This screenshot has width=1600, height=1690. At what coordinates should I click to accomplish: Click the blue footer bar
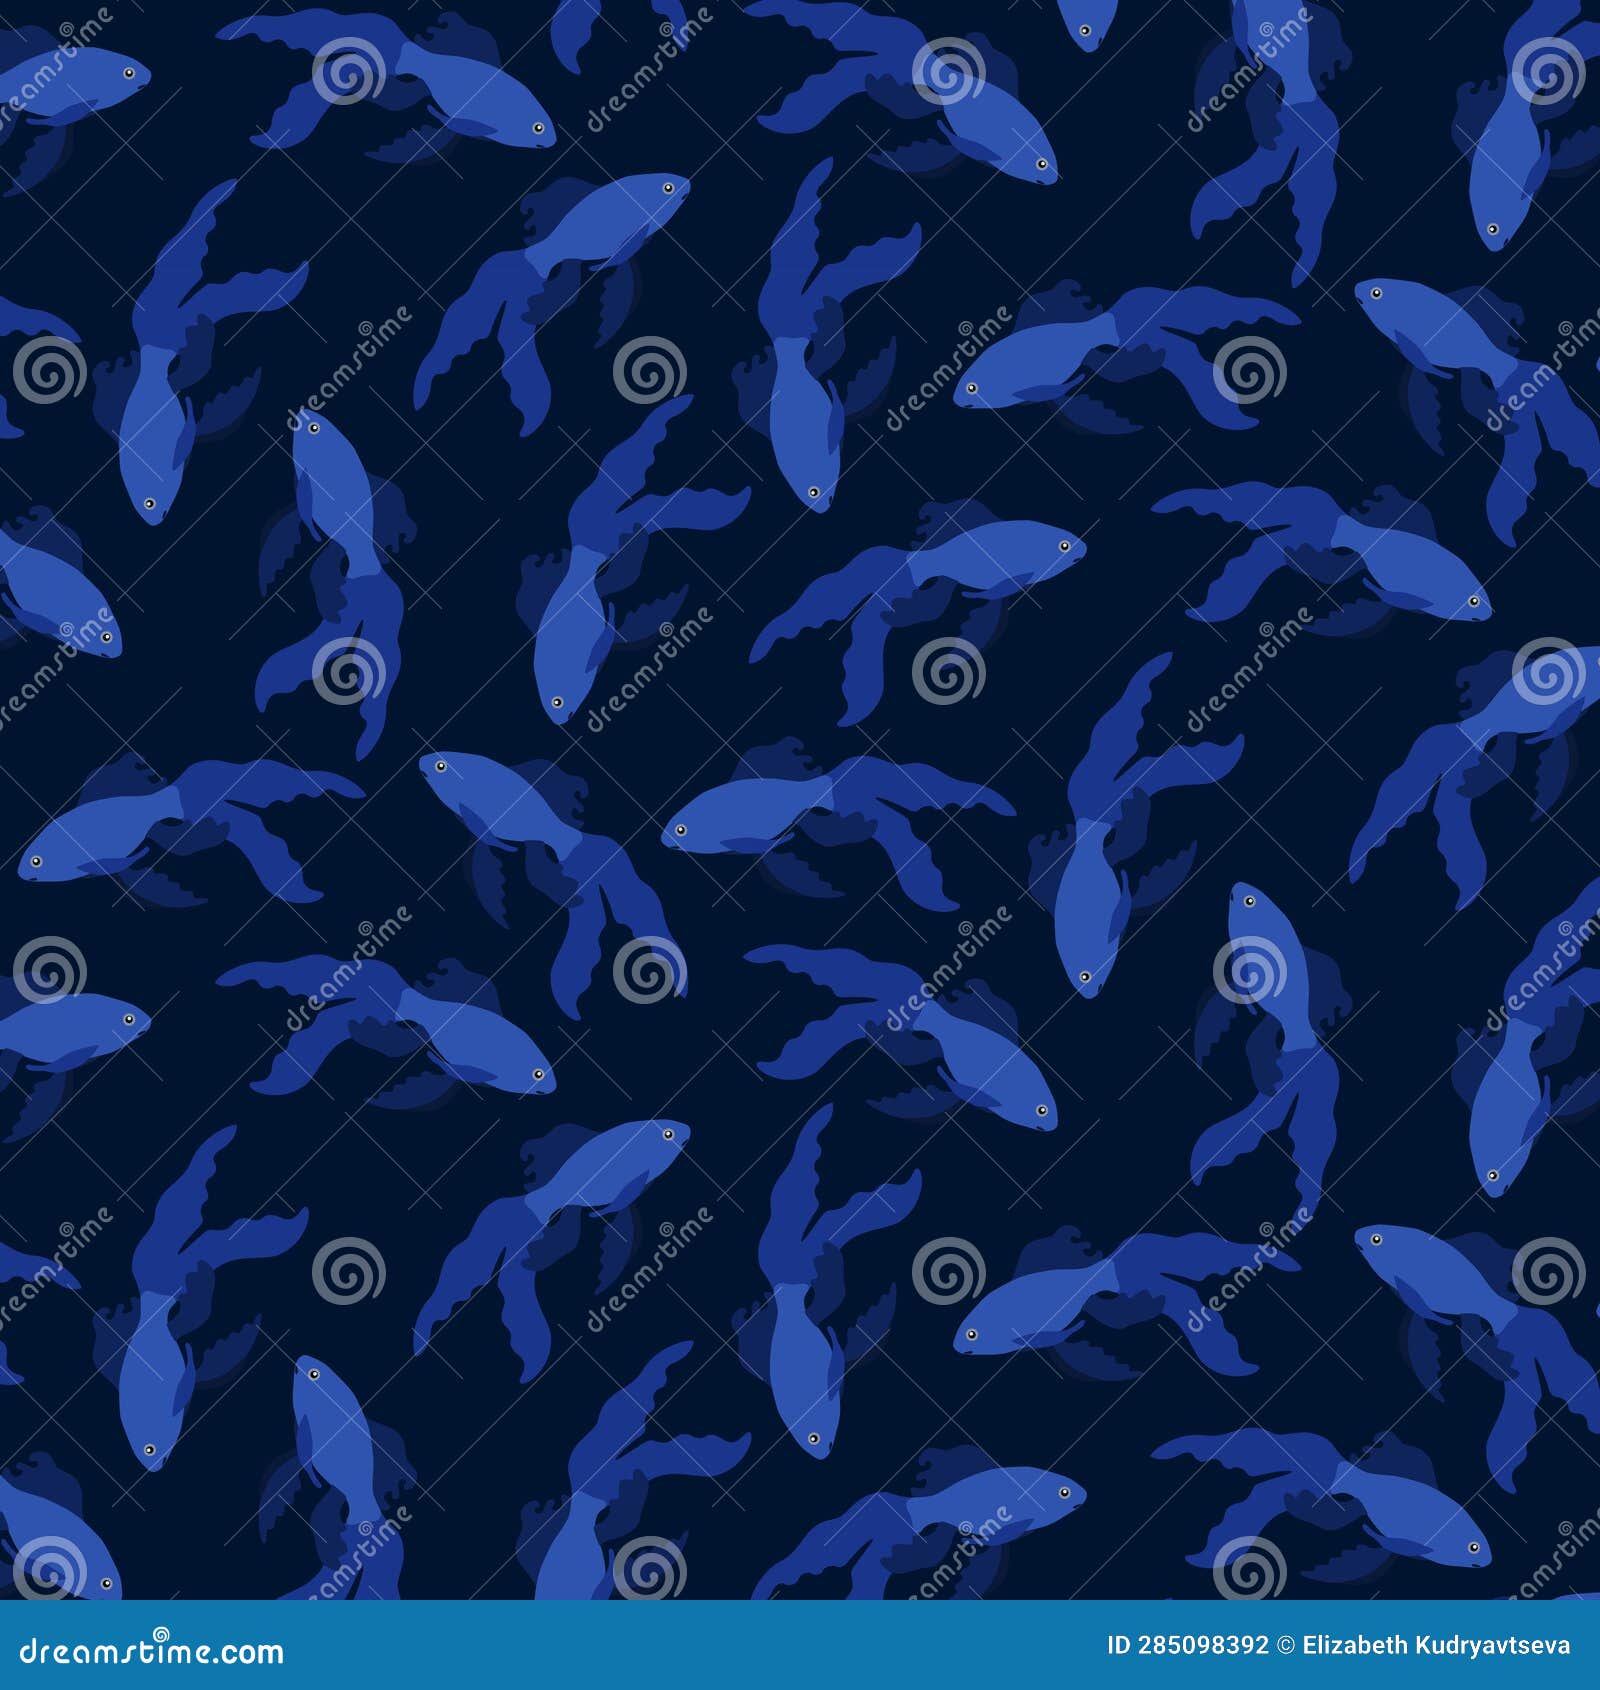tap(800, 1655)
